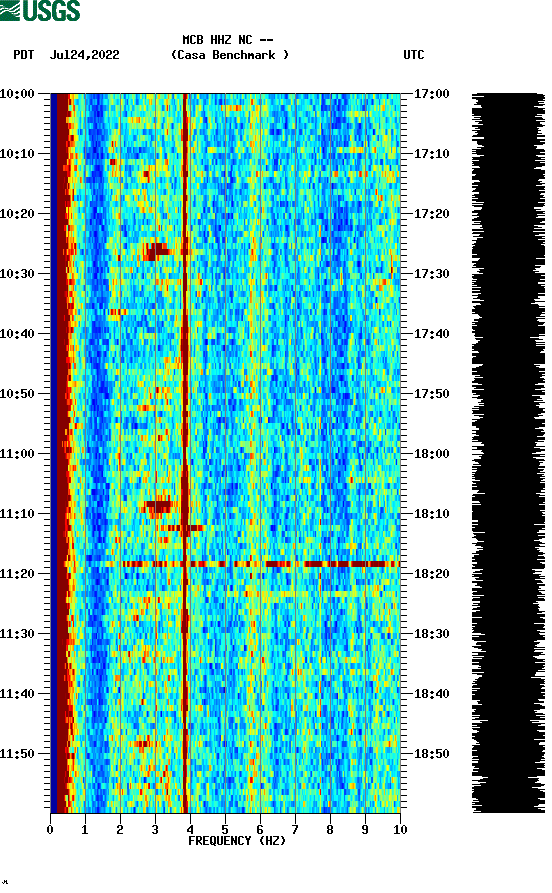This screenshot has height=893, width=552.
Task: Click the 4 Hz frequency tick label
Action: pos(190,829)
